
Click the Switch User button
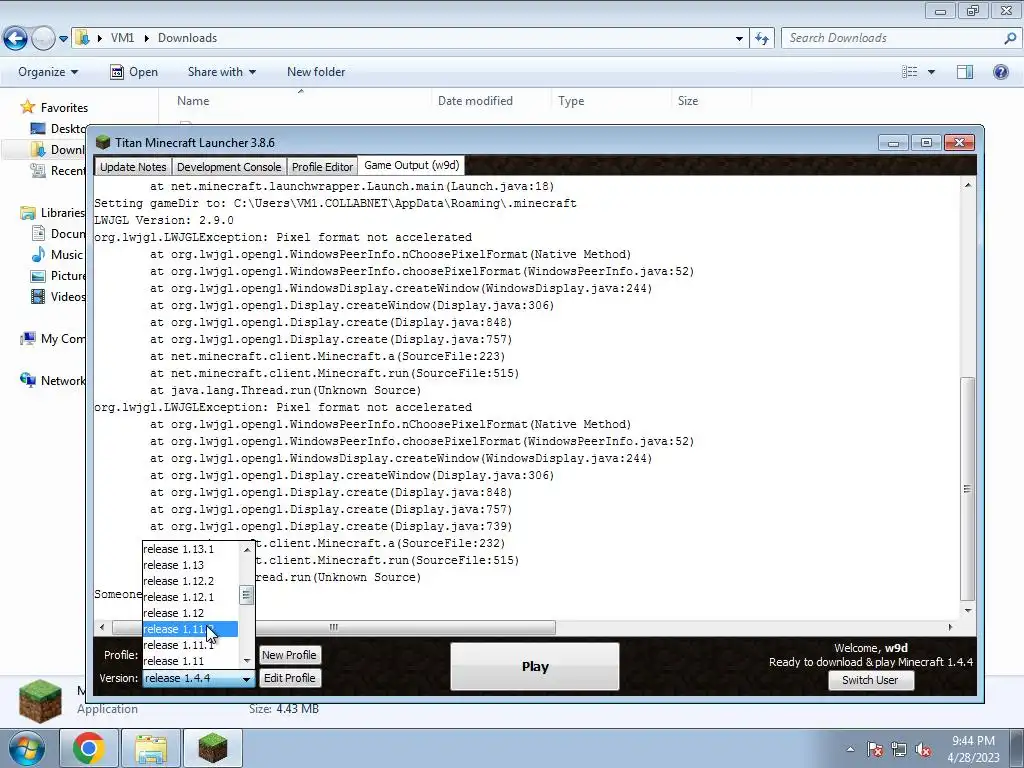[870, 680]
